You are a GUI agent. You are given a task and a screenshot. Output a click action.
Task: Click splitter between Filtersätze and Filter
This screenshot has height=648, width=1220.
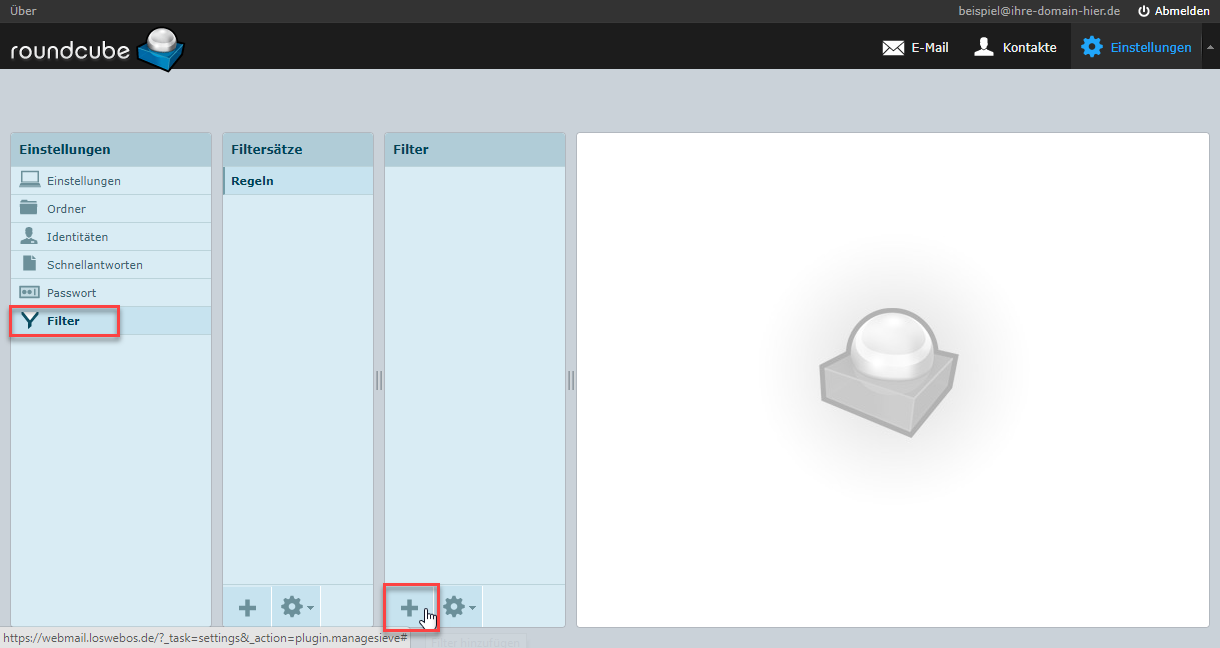[x=379, y=380]
